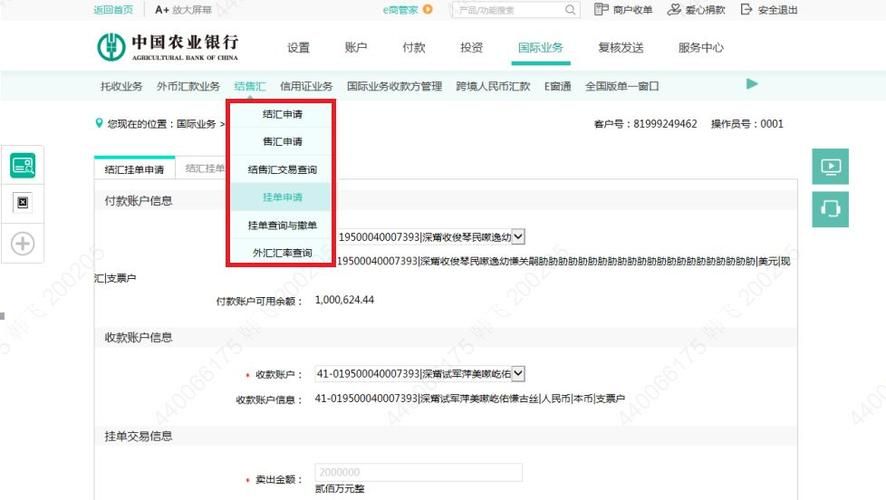Select 跨境人民币汇款 submenu
886x500 pixels.
493,86
